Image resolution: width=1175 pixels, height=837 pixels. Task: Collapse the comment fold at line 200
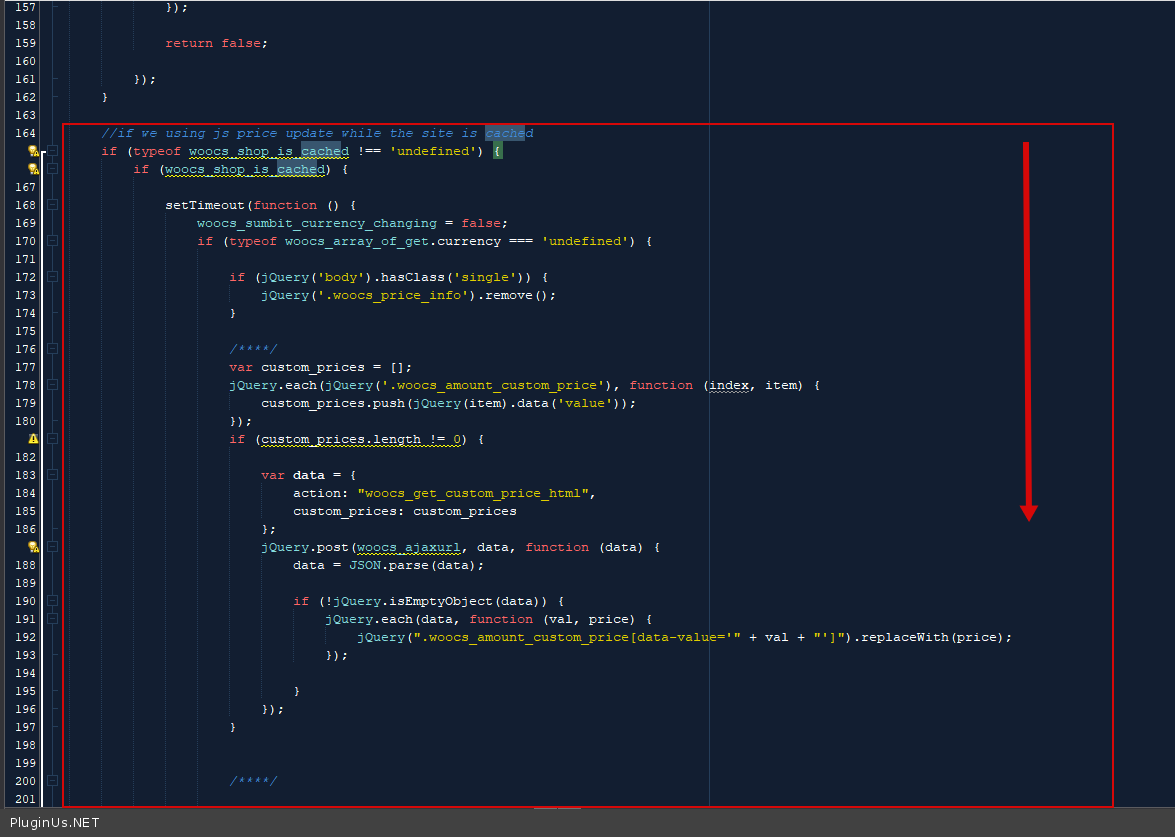(x=52, y=781)
